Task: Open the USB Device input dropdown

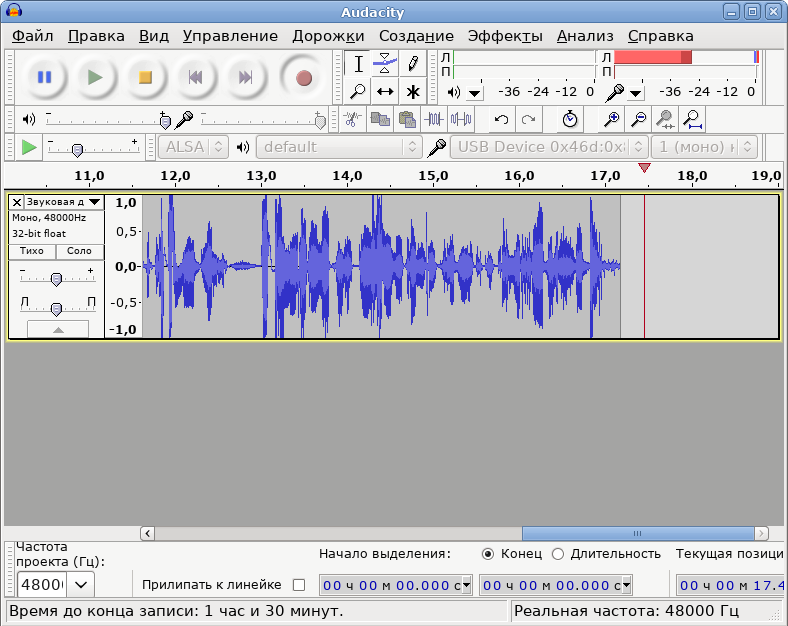Action: click(549, 147)
